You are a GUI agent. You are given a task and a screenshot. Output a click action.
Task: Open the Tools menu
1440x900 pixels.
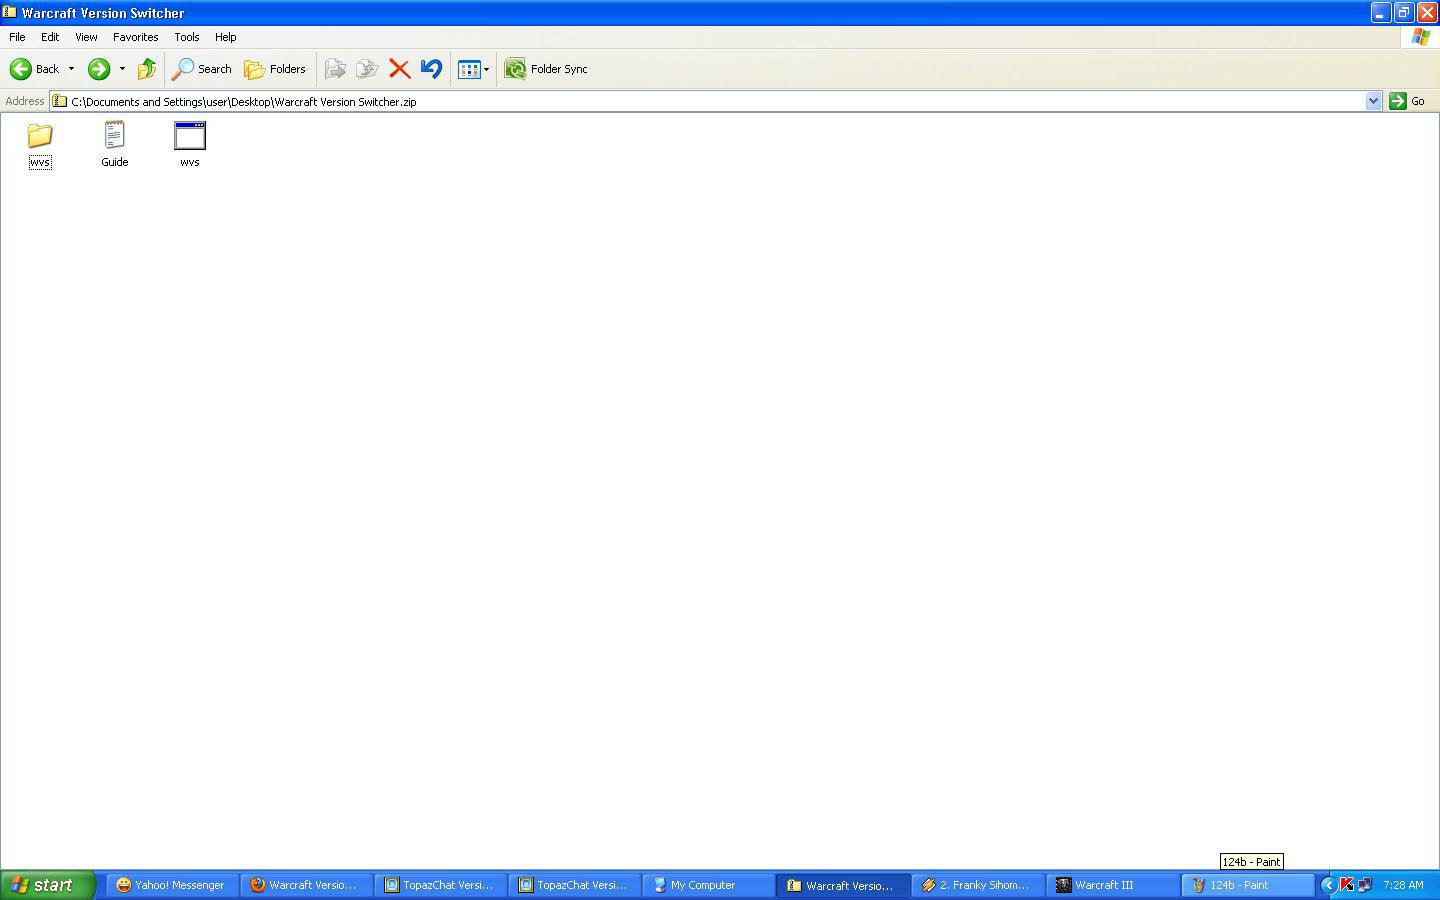[x=186, y=37]
